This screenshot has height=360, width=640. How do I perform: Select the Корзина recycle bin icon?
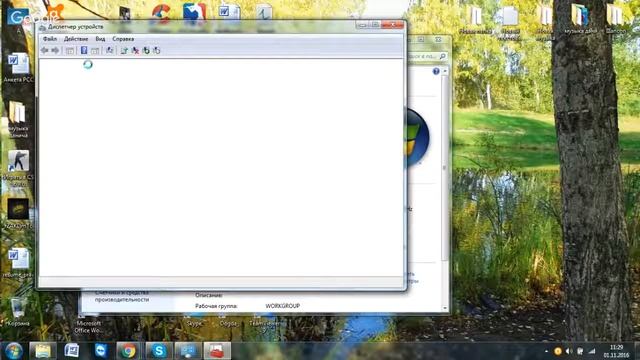click(x=18, y=311)
